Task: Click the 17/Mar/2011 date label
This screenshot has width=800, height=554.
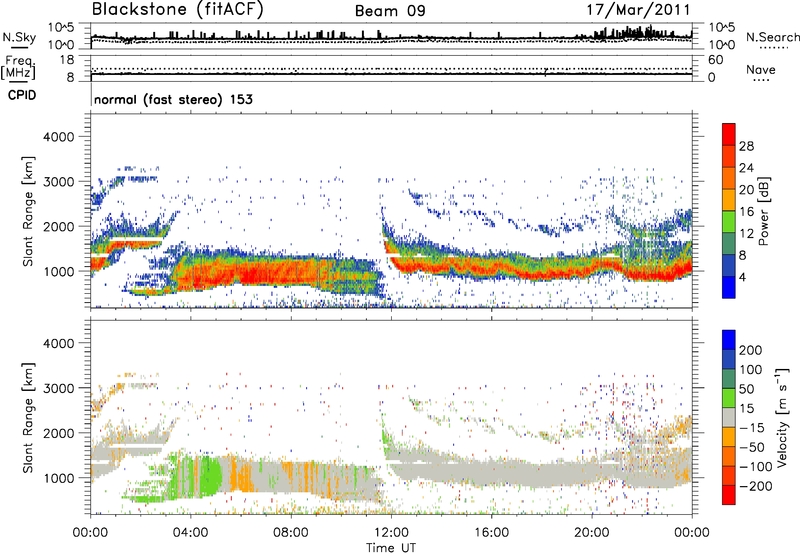Action: (x=638, y=10)
